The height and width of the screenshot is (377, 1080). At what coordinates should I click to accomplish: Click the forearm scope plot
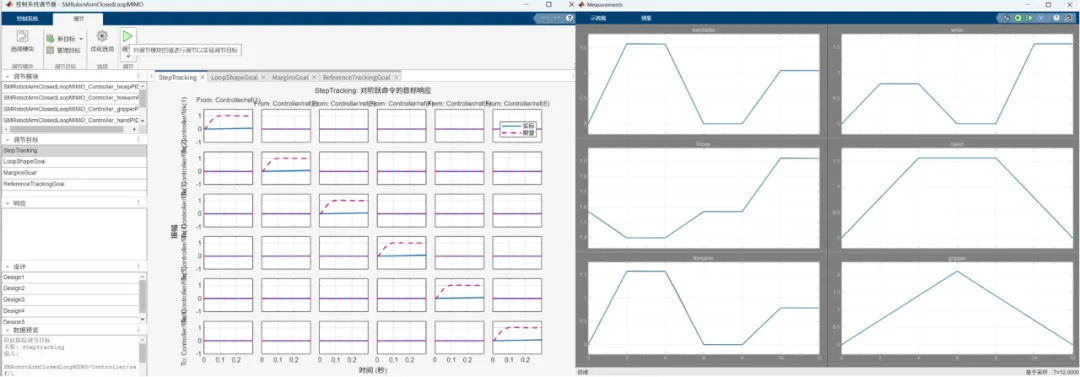click(x=703, y=309)
